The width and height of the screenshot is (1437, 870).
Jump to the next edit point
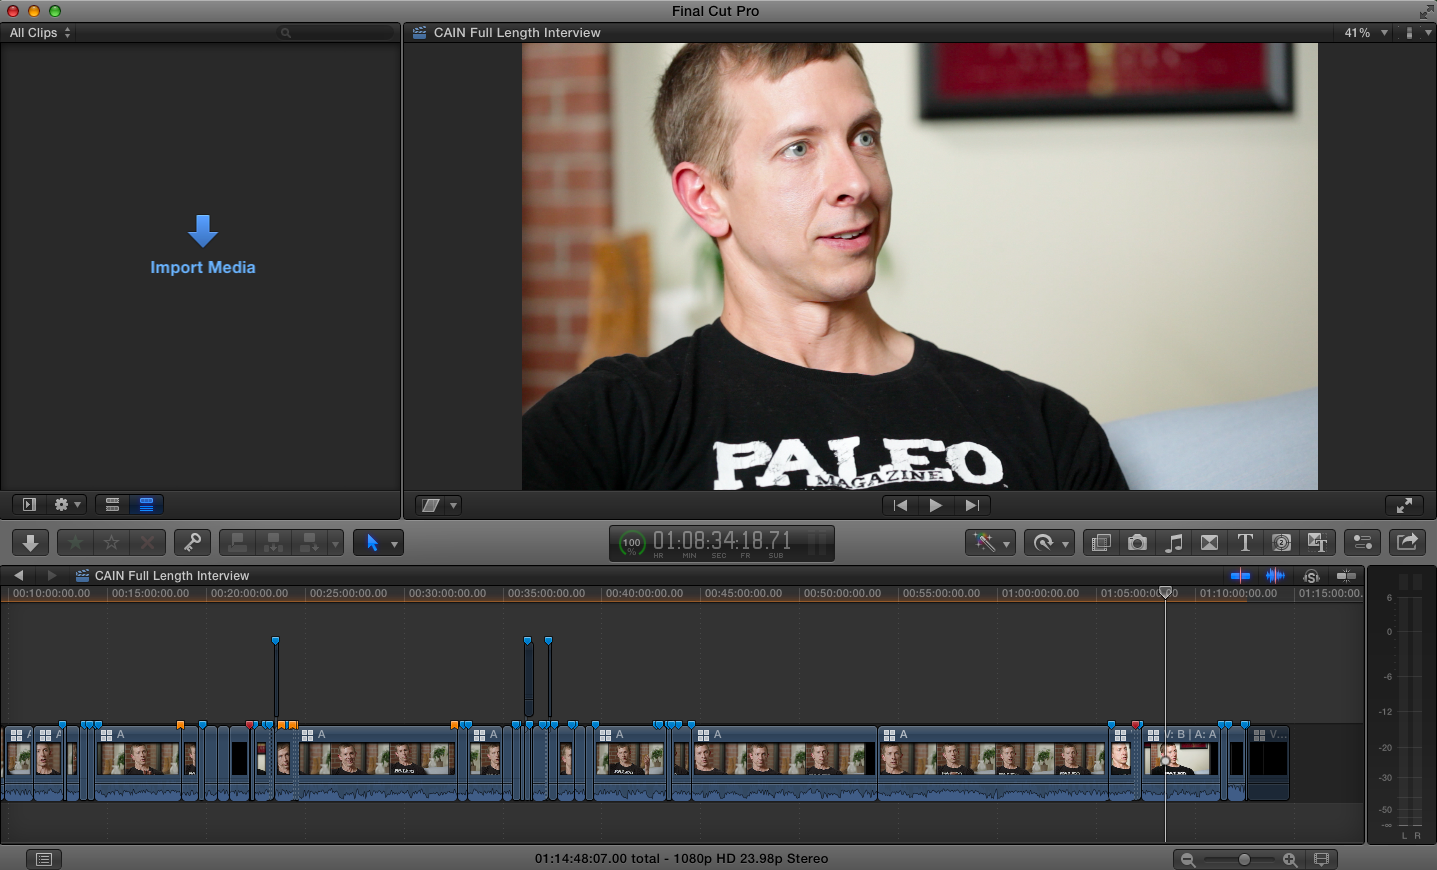pos(972,506)
